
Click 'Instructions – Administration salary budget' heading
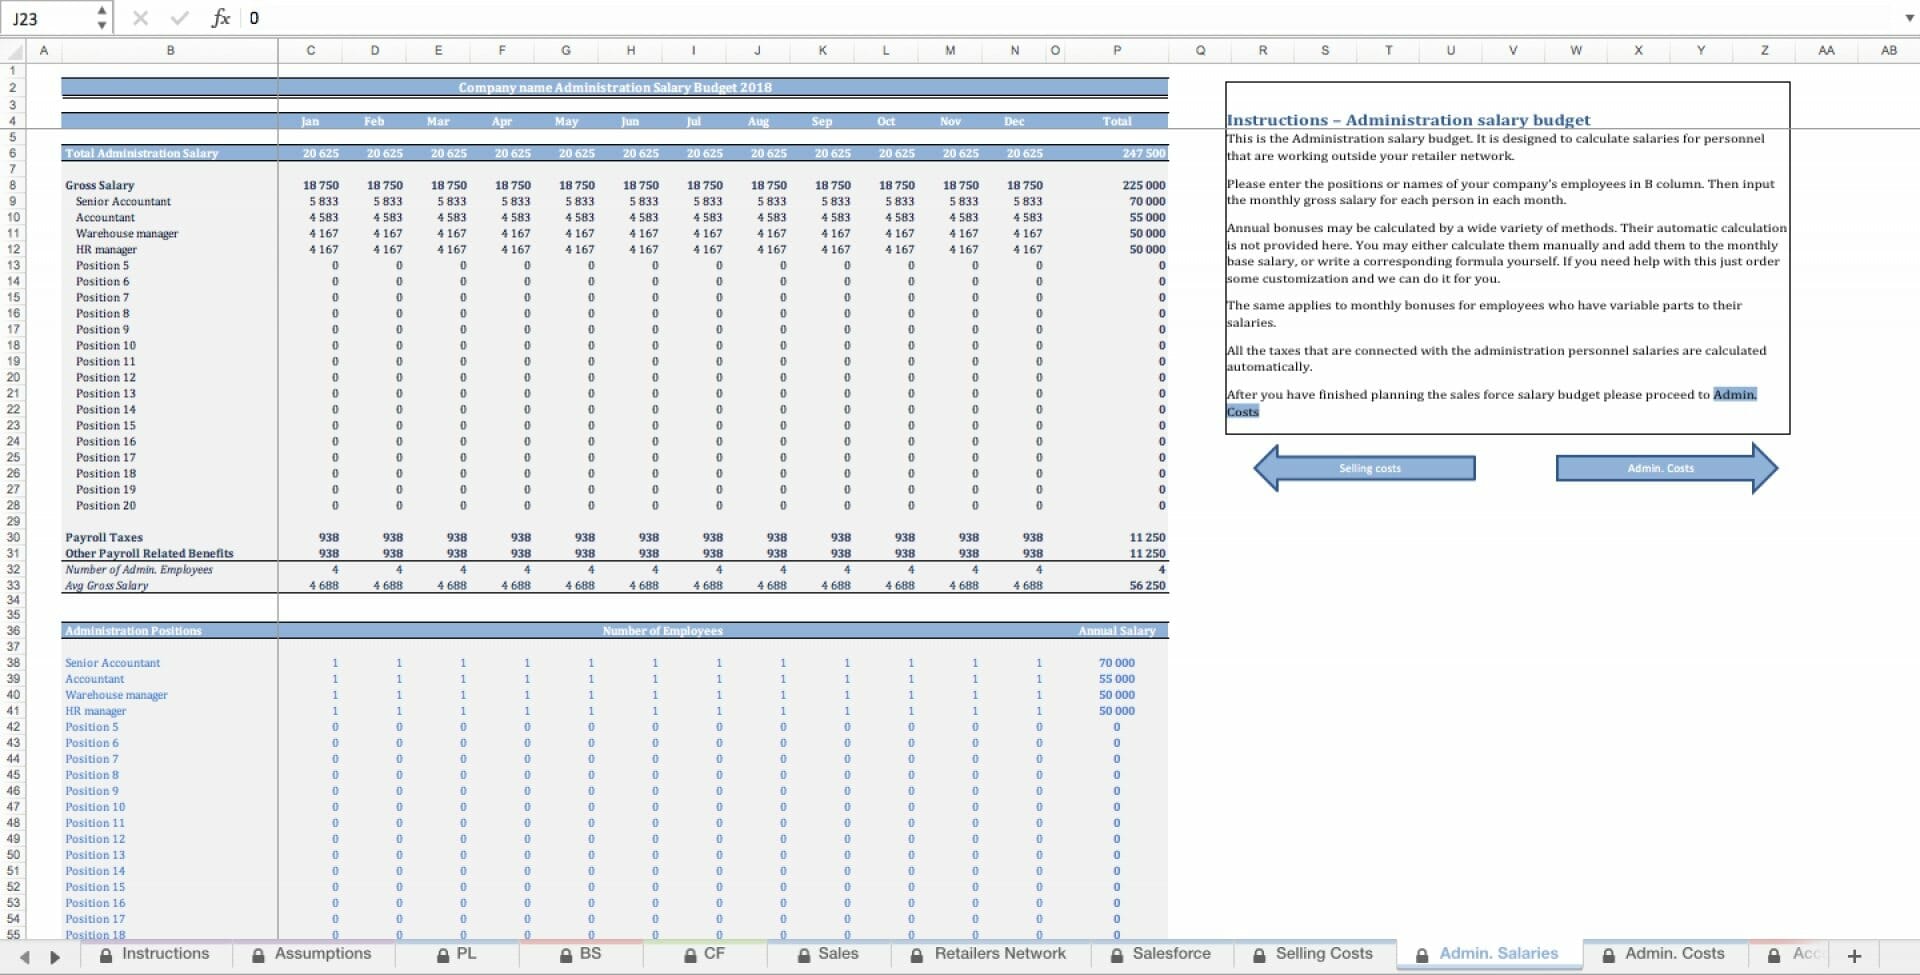pyautogui.click(x=1408, y=120)
